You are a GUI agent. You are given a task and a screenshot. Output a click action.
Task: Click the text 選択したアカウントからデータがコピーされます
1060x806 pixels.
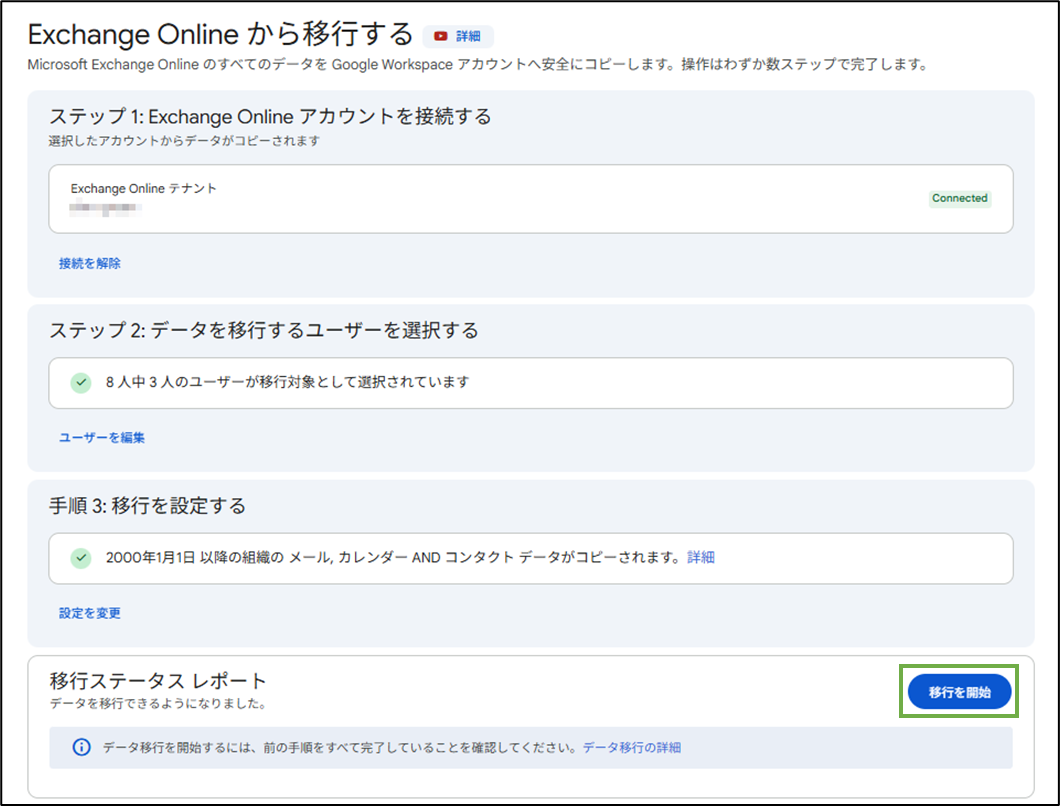coord(185,141)
